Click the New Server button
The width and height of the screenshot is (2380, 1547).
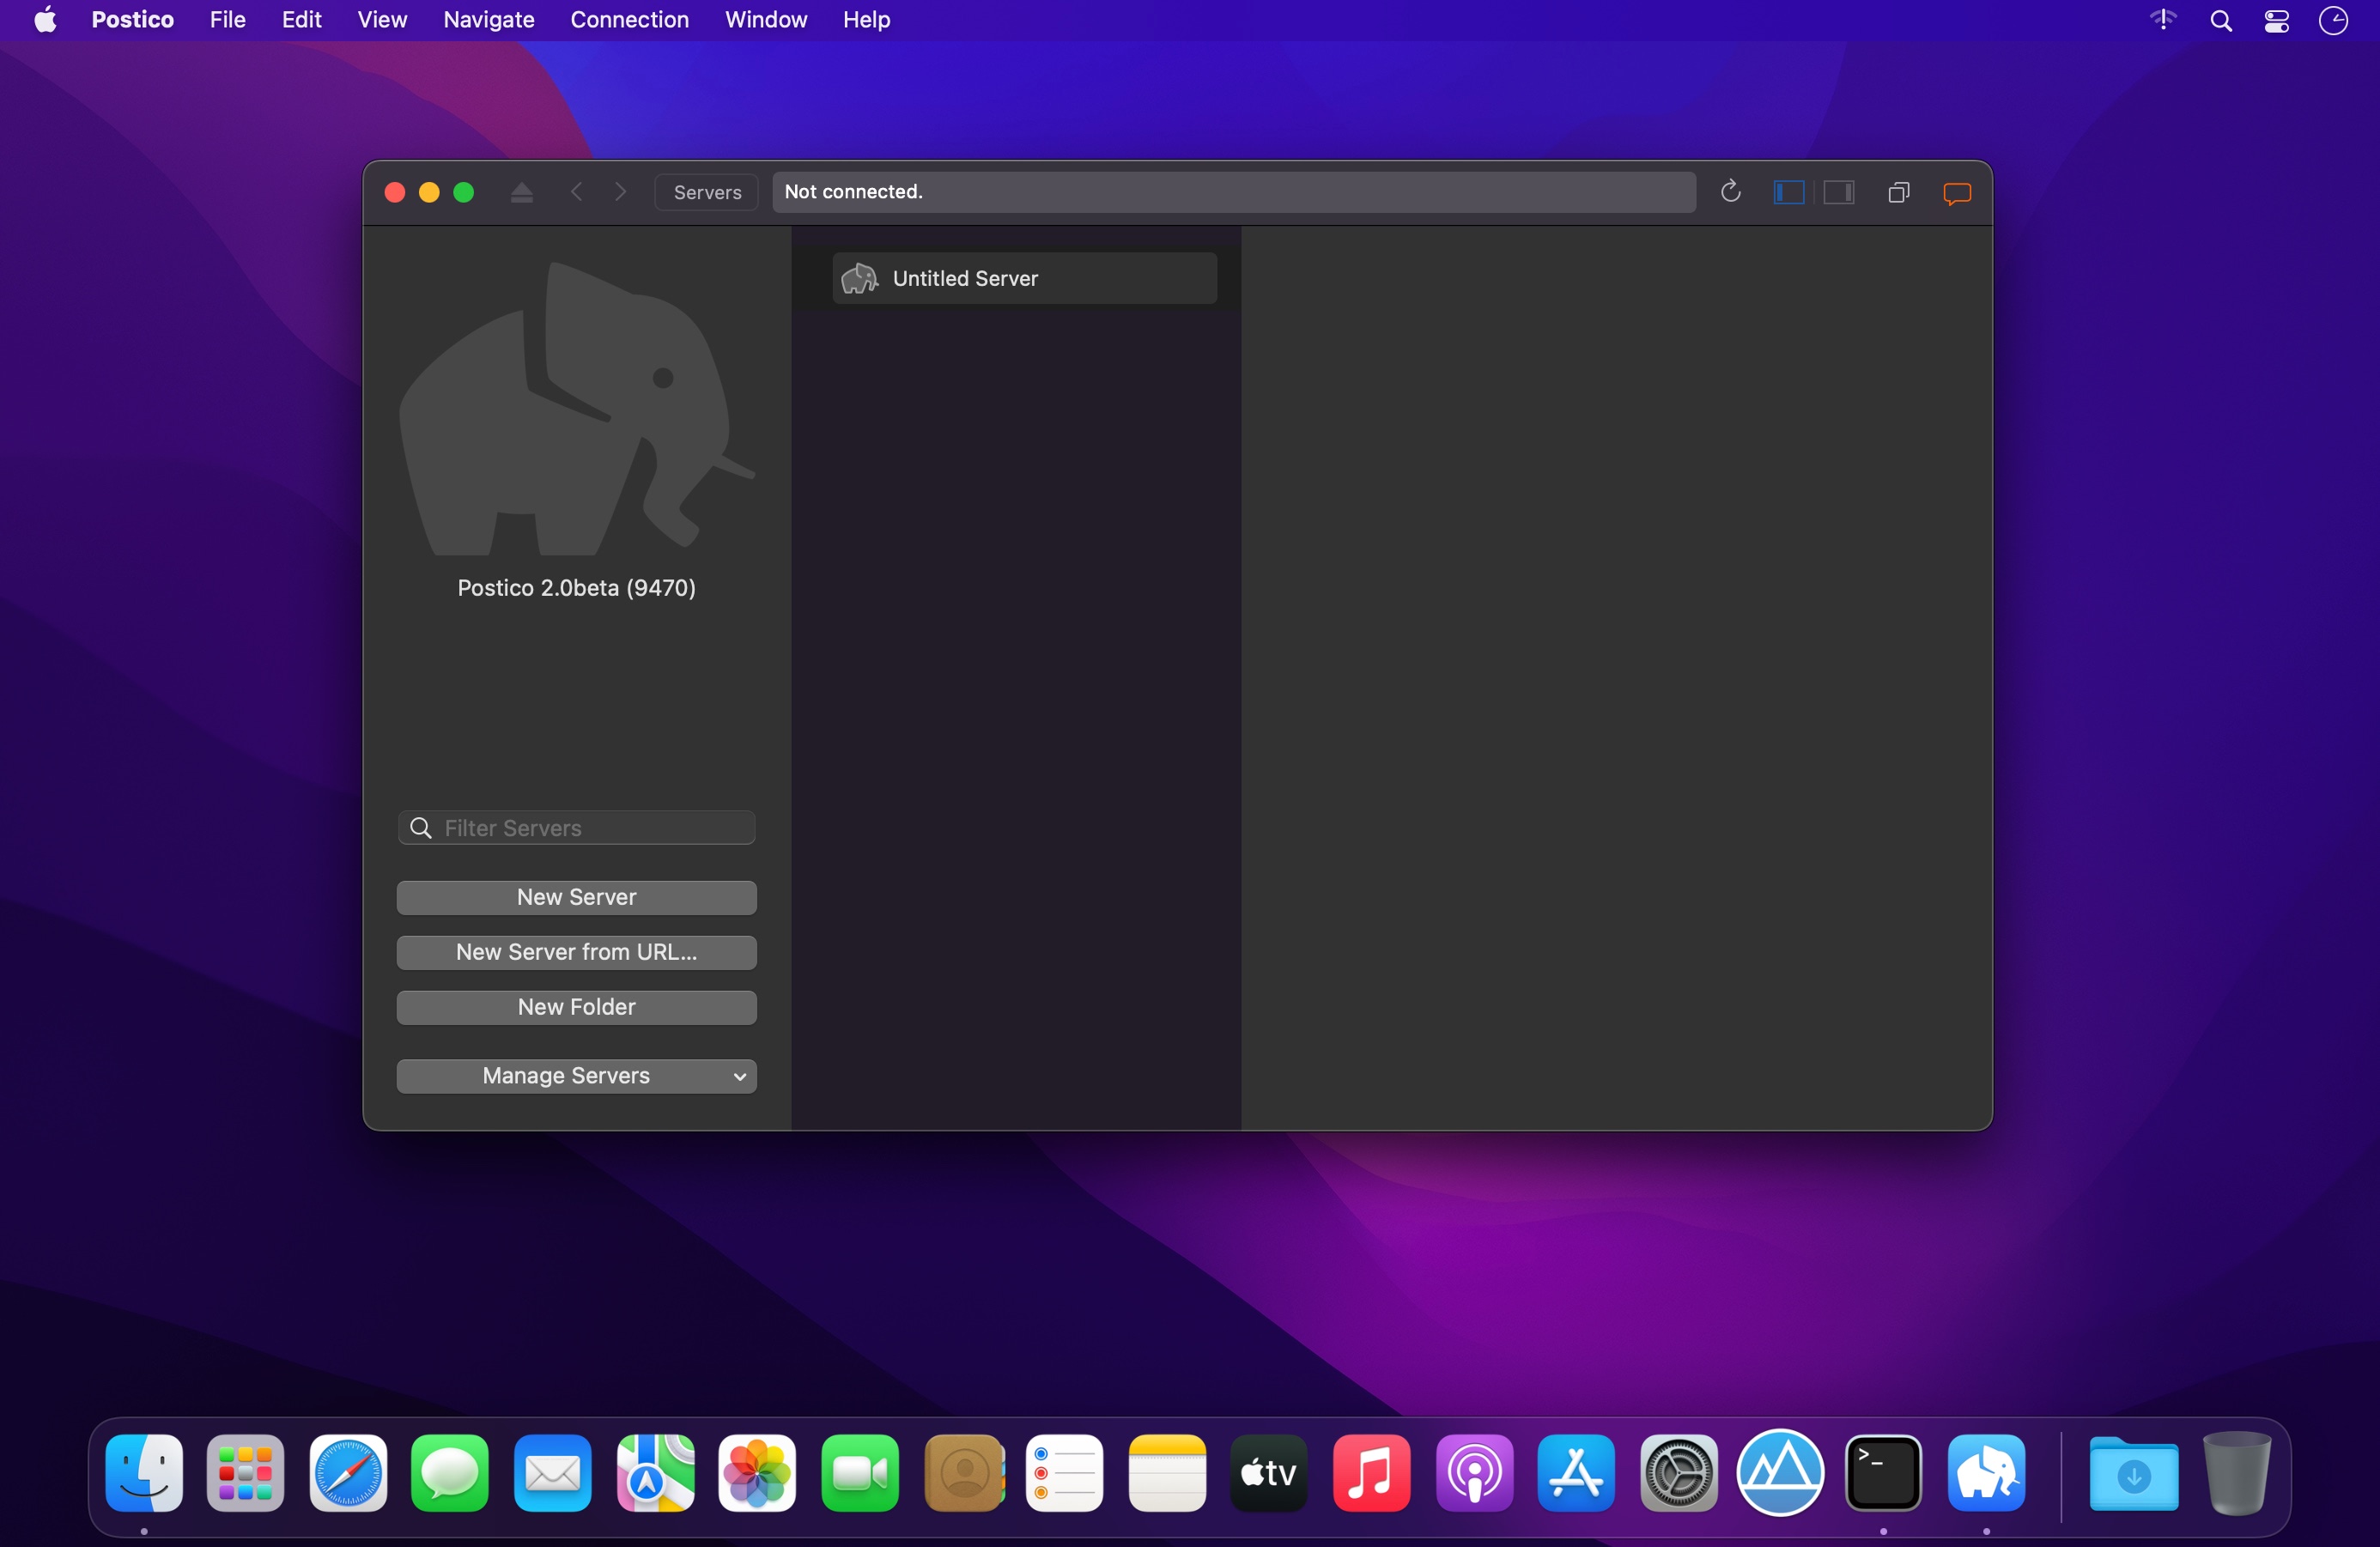pyautogui.click(x=576, y=897)
